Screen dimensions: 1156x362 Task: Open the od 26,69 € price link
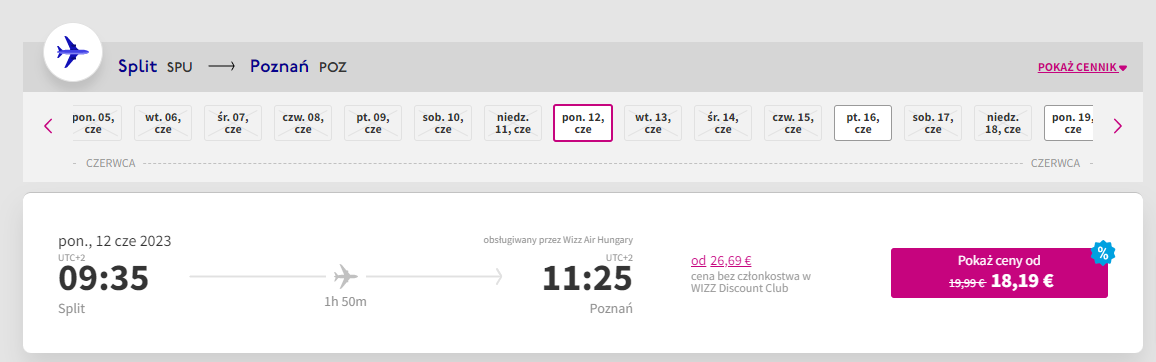point(721,260)
